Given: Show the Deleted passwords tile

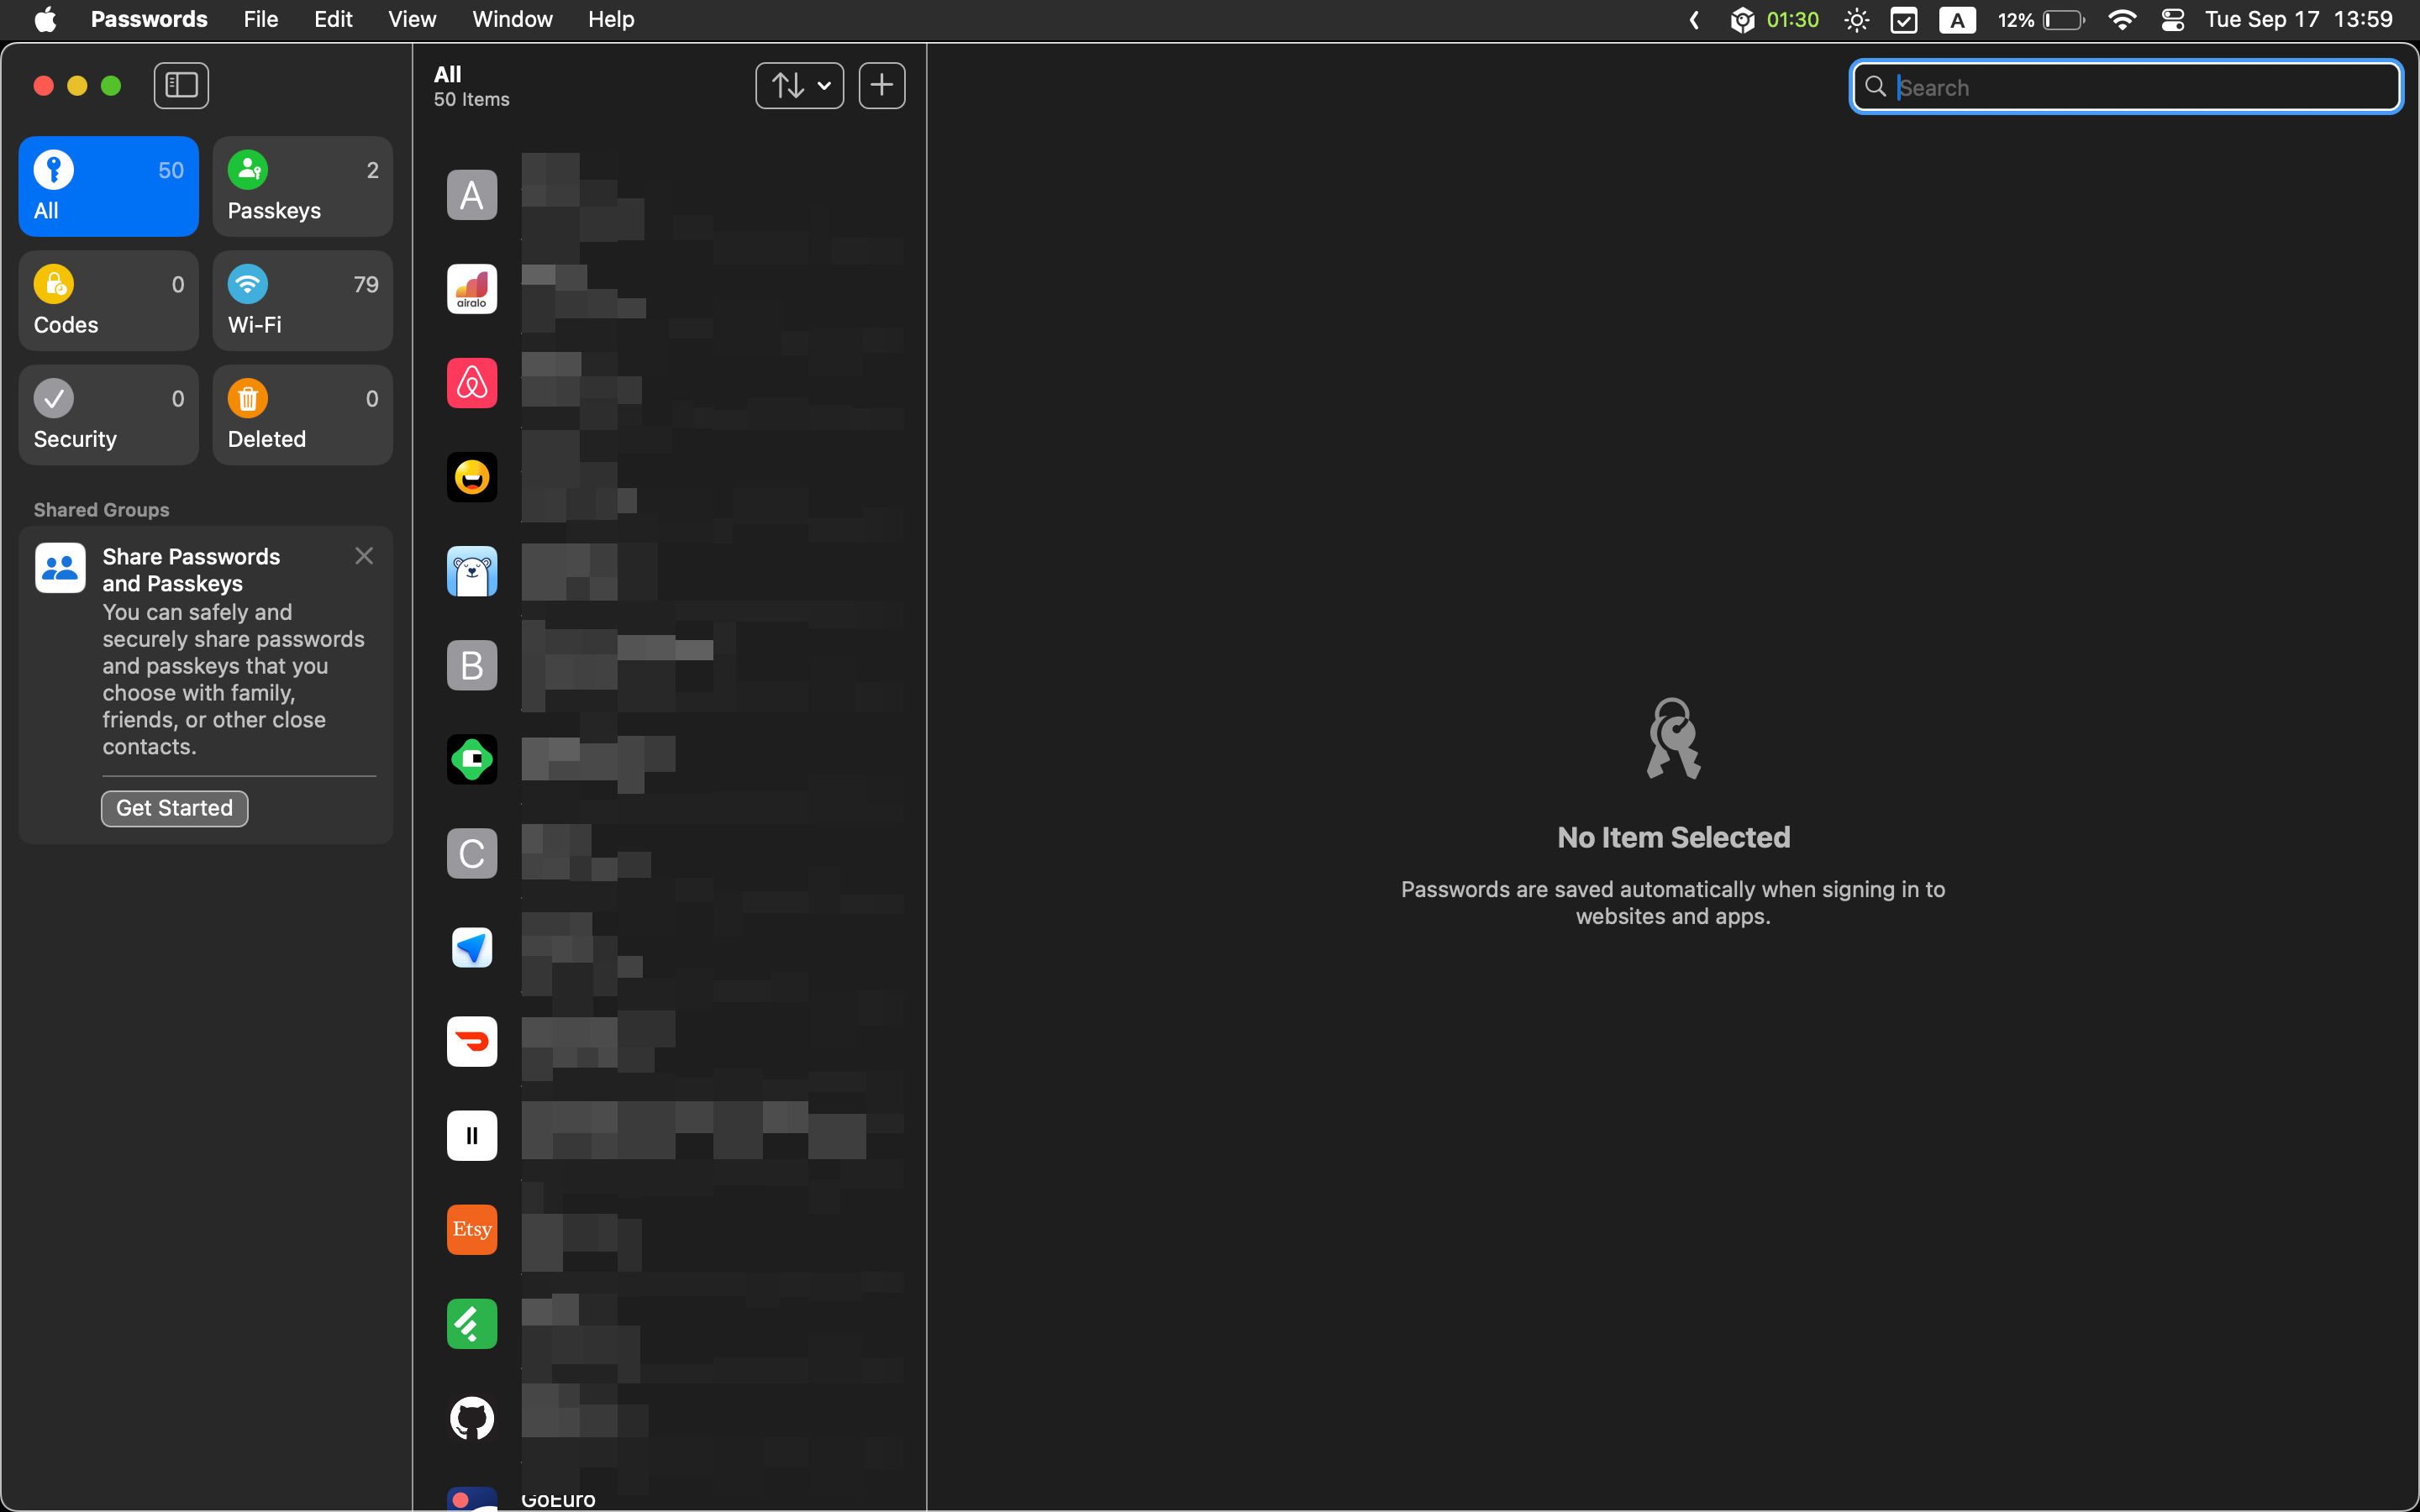Looking at the screenshot, I should (302, 415).
